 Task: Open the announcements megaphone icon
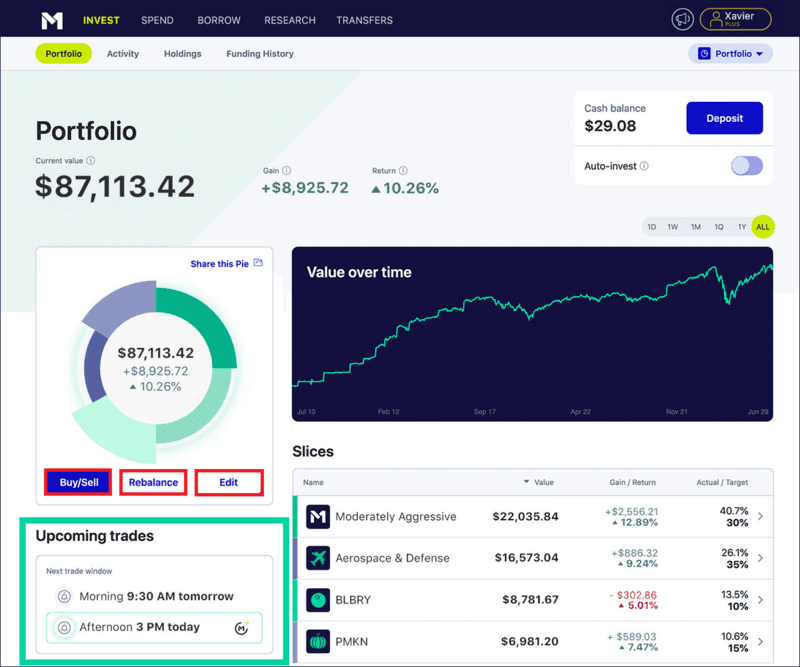[682, 20]
